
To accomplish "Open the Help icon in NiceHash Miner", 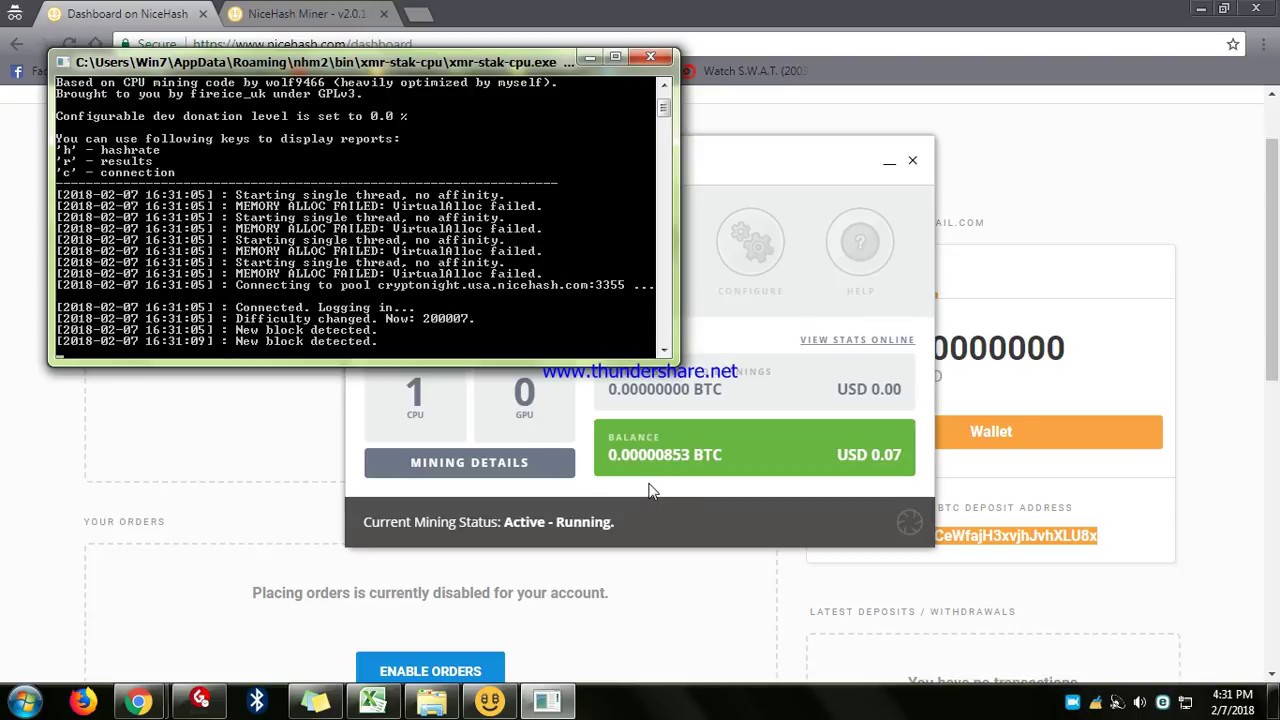I will click(860, 242).
